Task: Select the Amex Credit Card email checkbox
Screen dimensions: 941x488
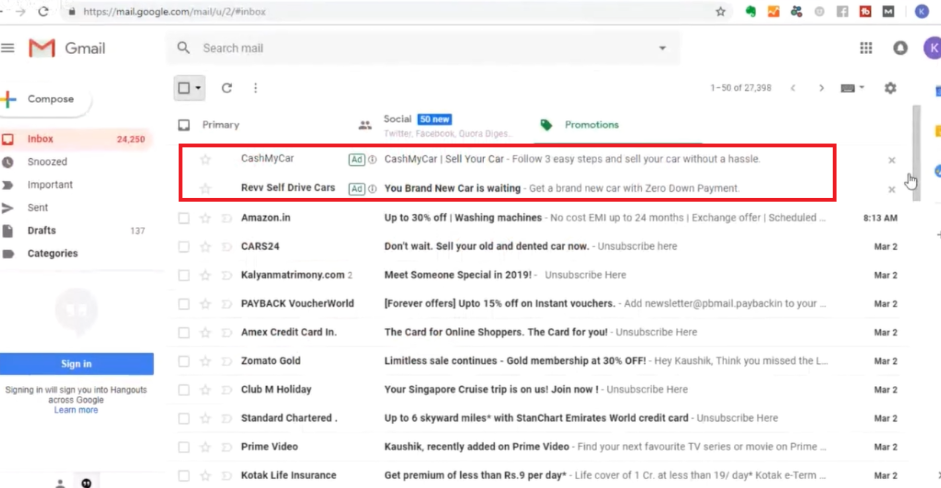Action: 184,333
